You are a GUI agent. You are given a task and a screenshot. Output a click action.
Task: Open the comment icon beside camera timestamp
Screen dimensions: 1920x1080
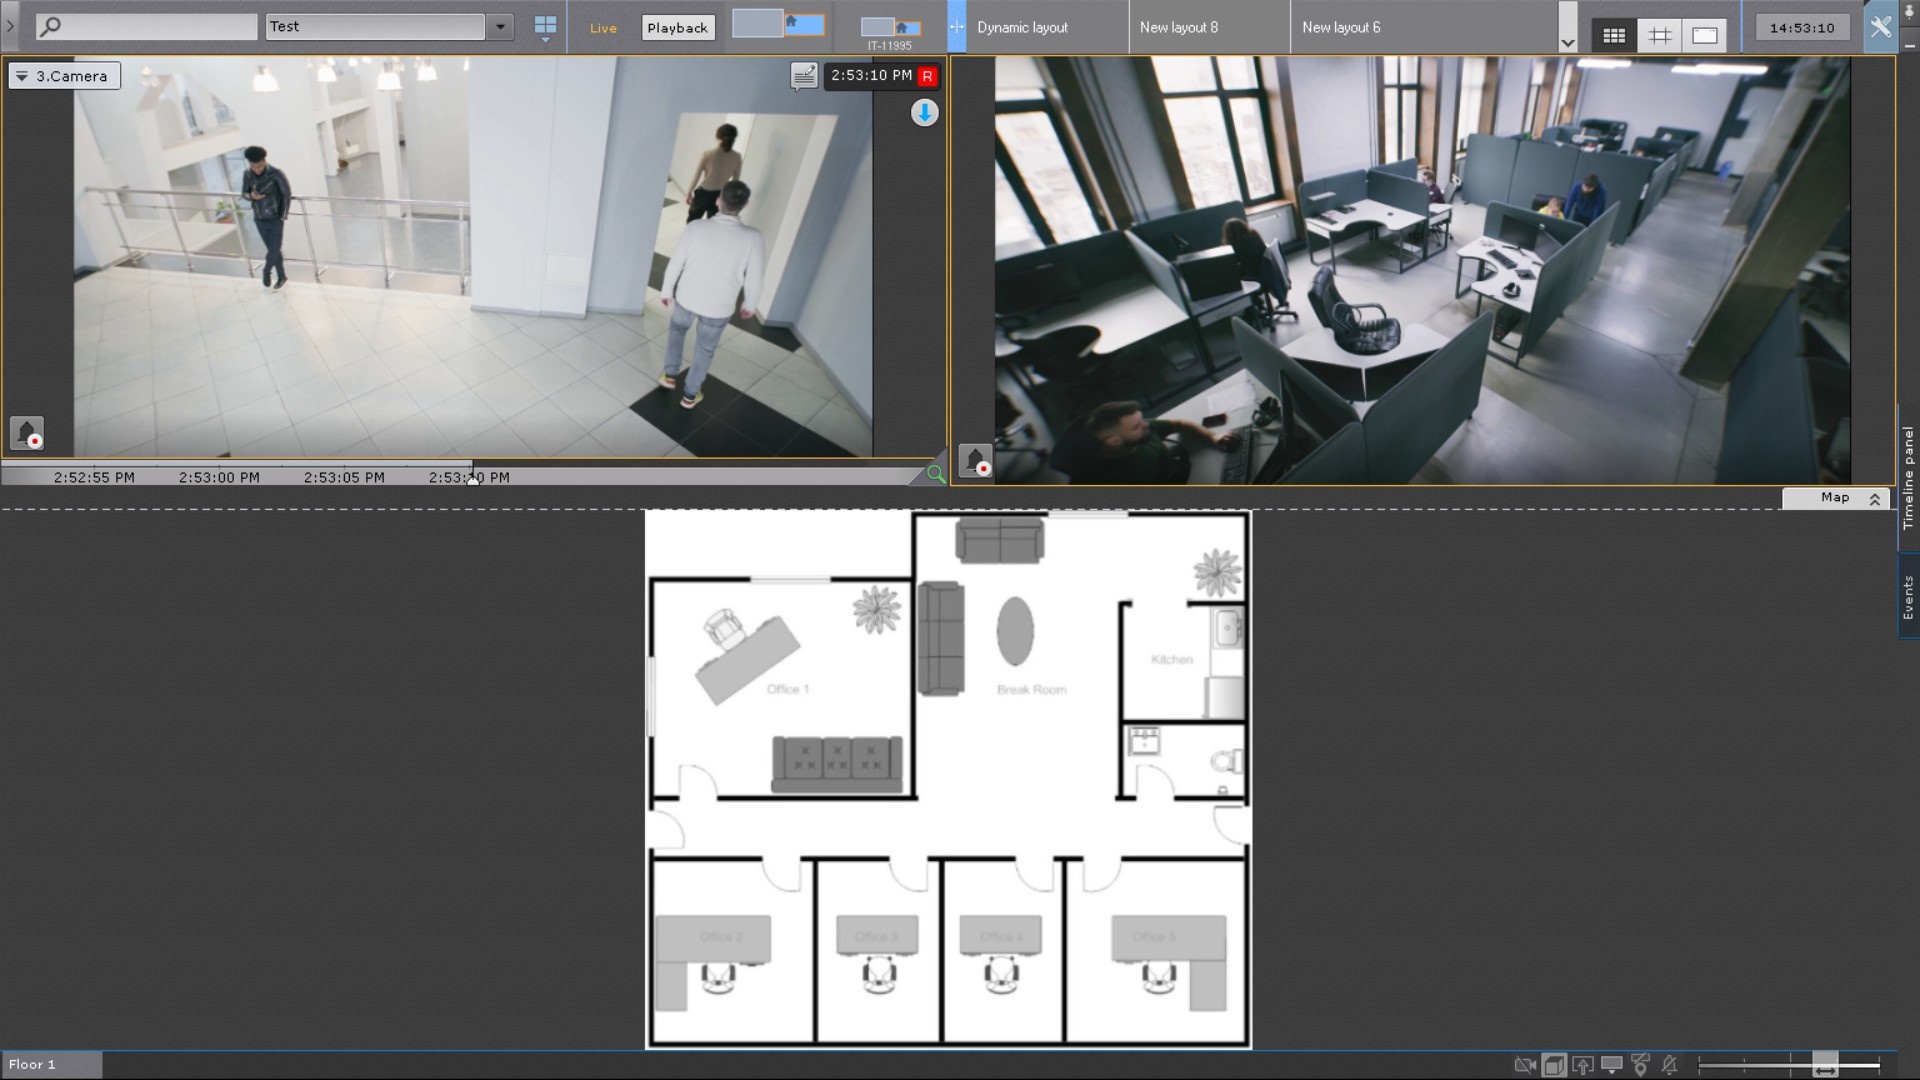(804, 76)
